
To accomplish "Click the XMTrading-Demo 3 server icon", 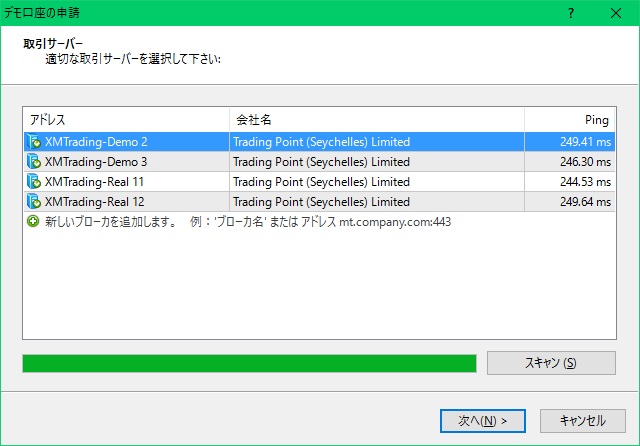I will (x=33, y=162).
